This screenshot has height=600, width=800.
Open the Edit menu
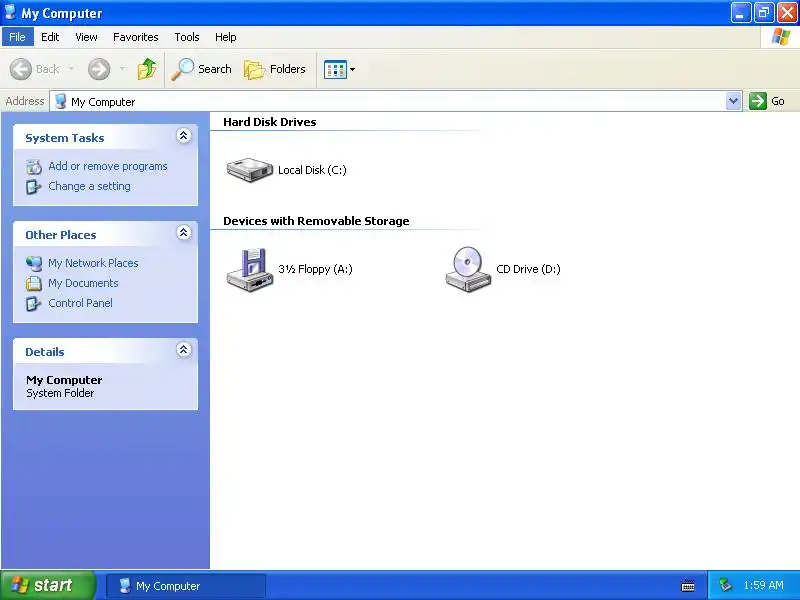[50, 37]
